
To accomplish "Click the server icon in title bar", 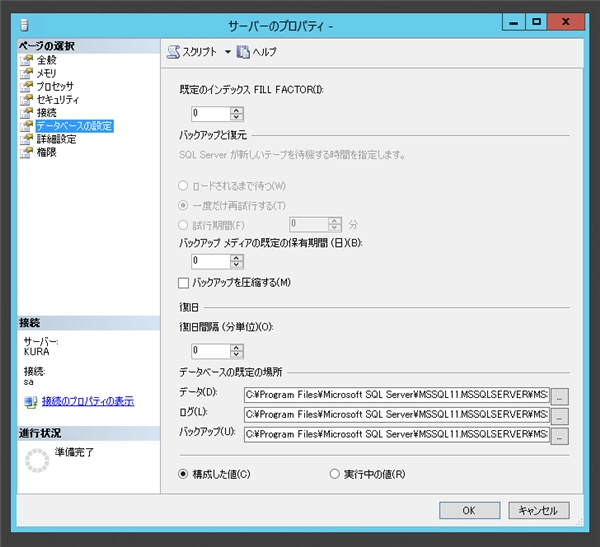I will (x=24, y=25).
